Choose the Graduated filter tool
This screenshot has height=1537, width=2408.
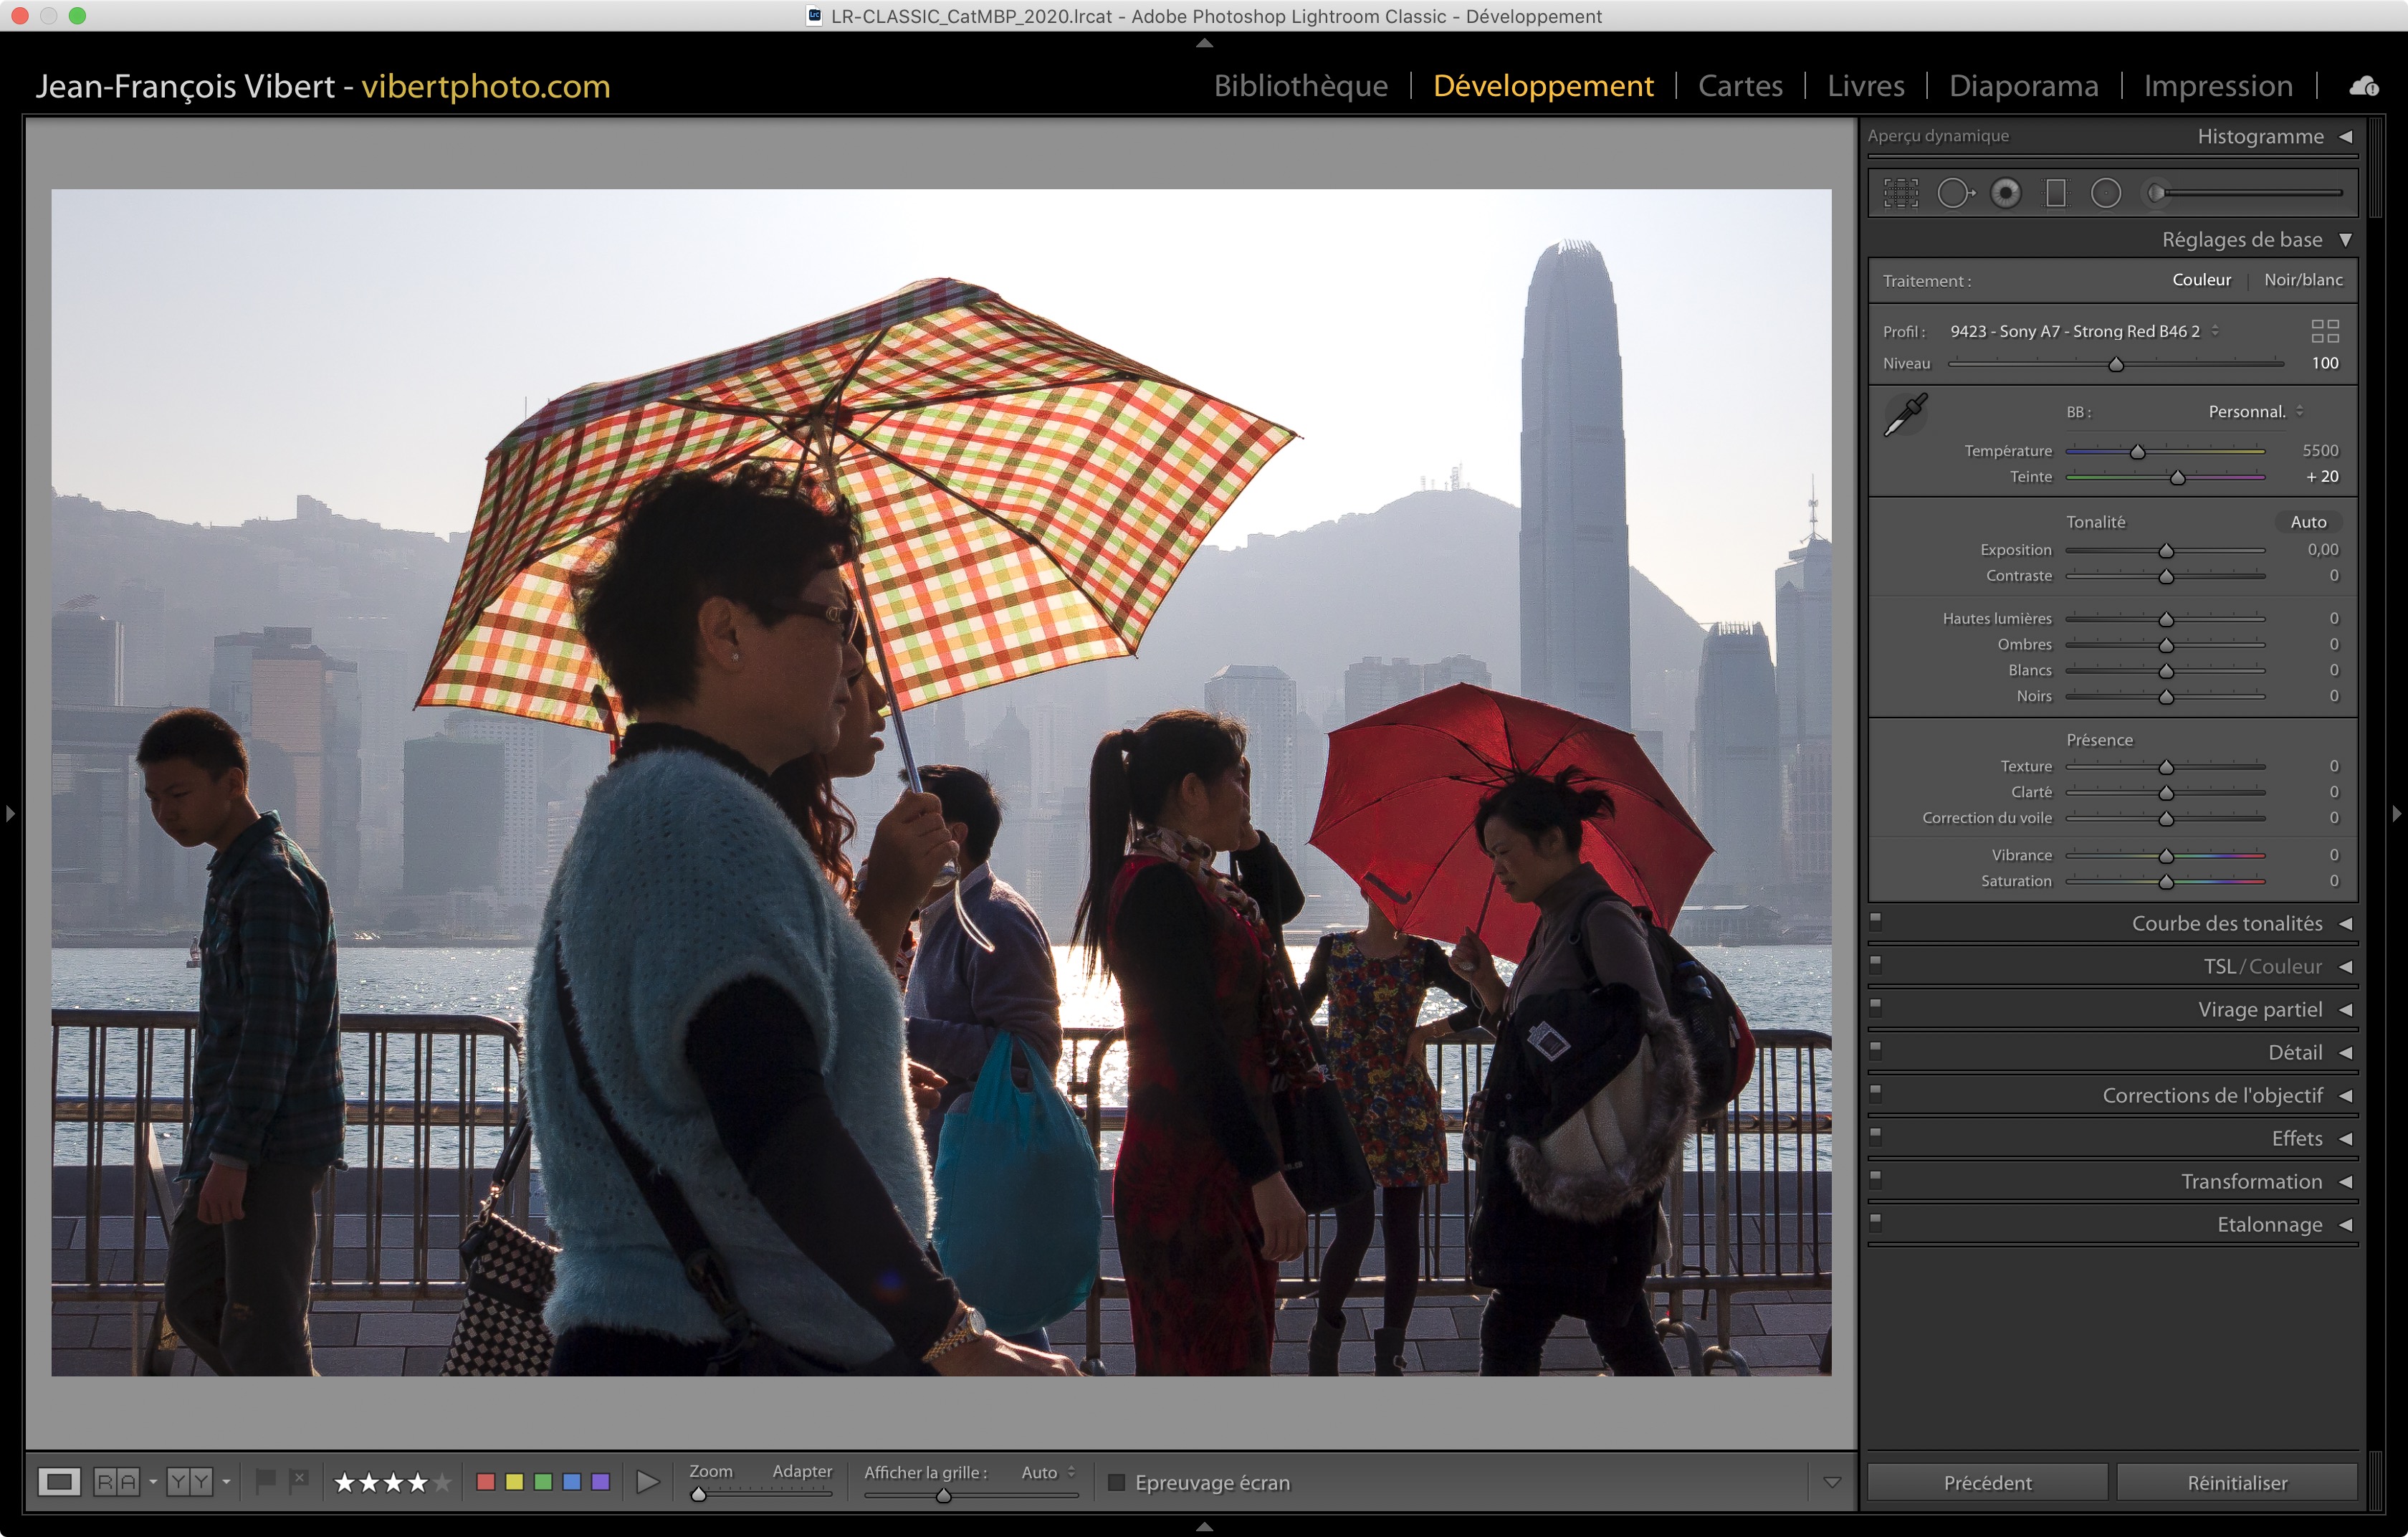[2055, 193]
